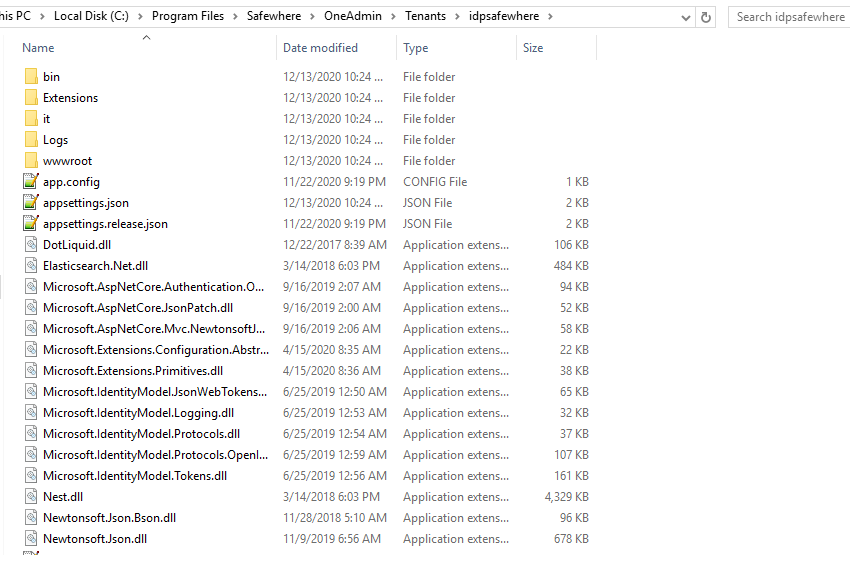
Task: Select file name Microsoft.AspNetCore.Mvc.NewtonsoftJ...
Action: click(154, 329)
